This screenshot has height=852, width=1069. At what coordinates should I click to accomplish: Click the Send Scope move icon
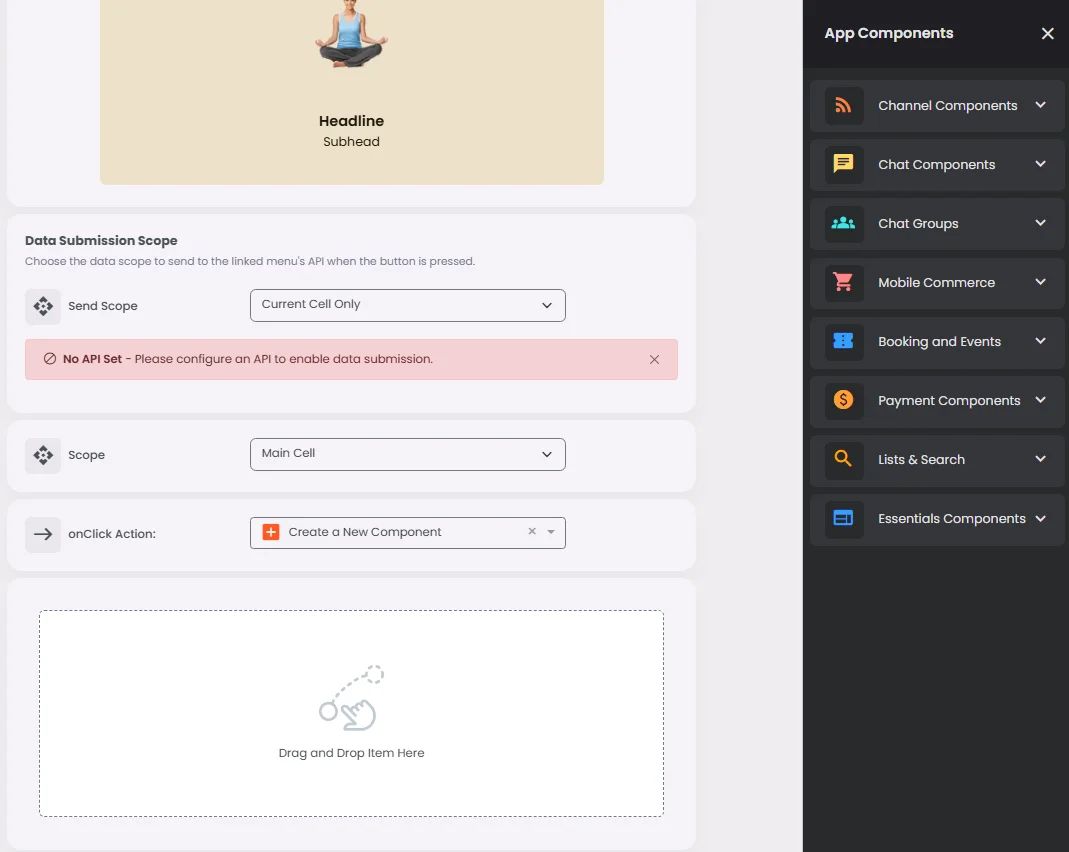(43, 306)
